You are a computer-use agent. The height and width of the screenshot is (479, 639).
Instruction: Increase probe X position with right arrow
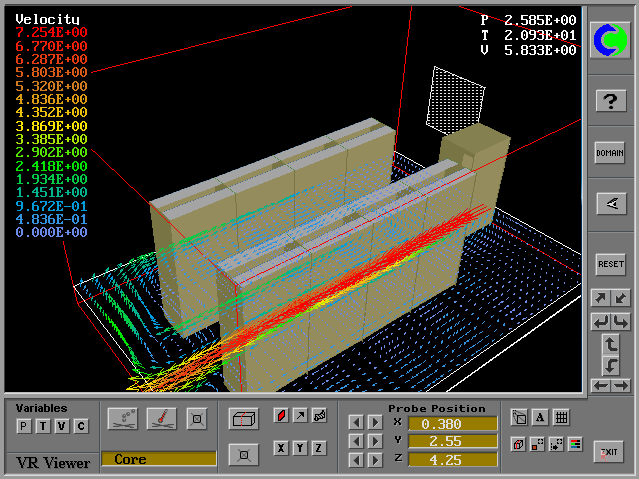tap(375, 423)
